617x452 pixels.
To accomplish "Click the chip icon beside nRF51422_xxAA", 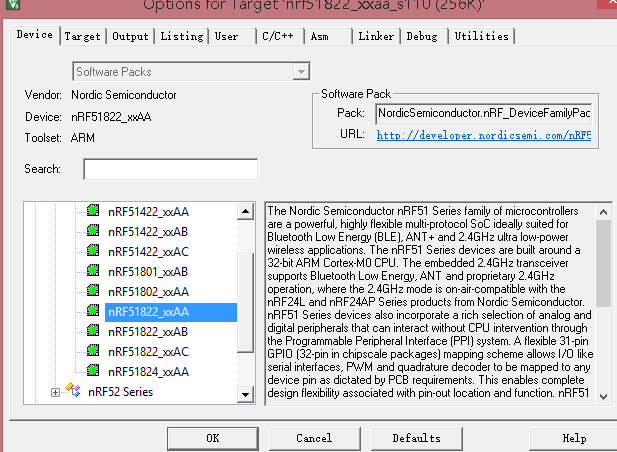I will [93, 210].
